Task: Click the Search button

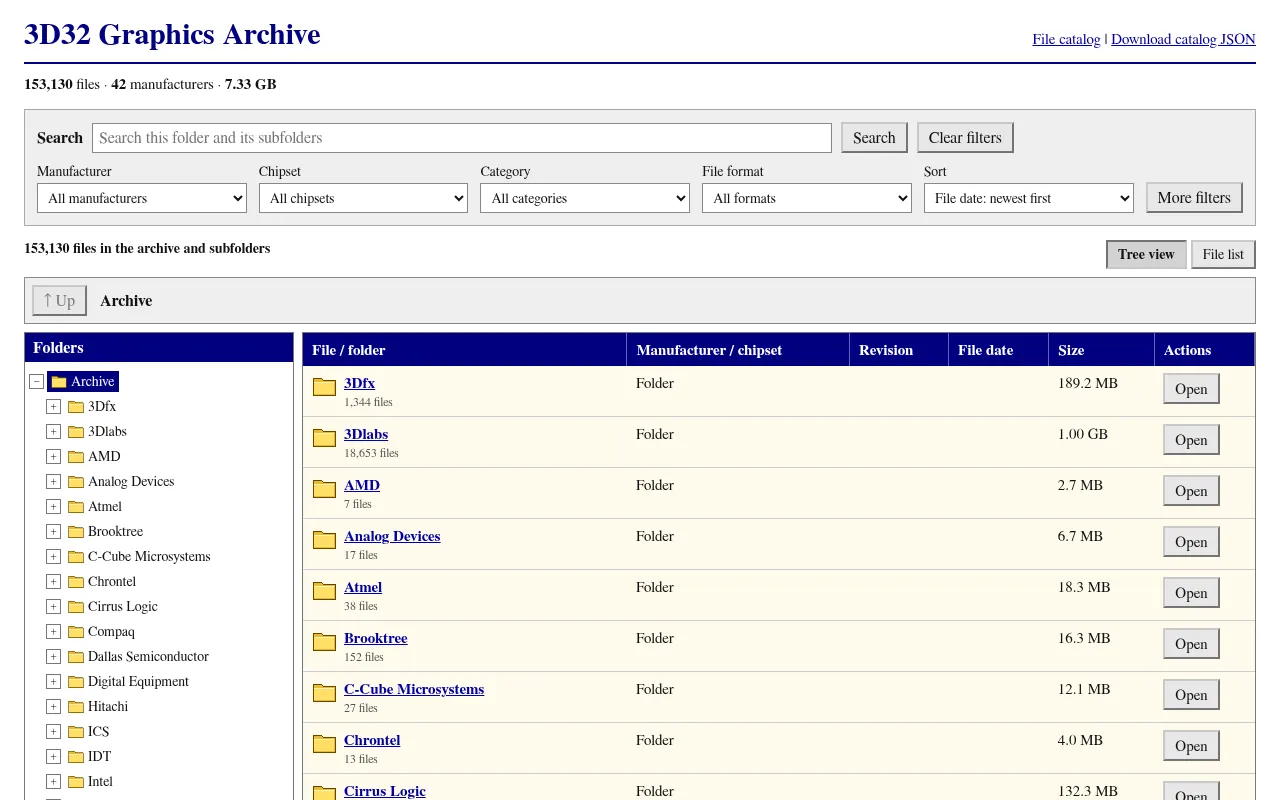Action: click(x=874, y=138)
